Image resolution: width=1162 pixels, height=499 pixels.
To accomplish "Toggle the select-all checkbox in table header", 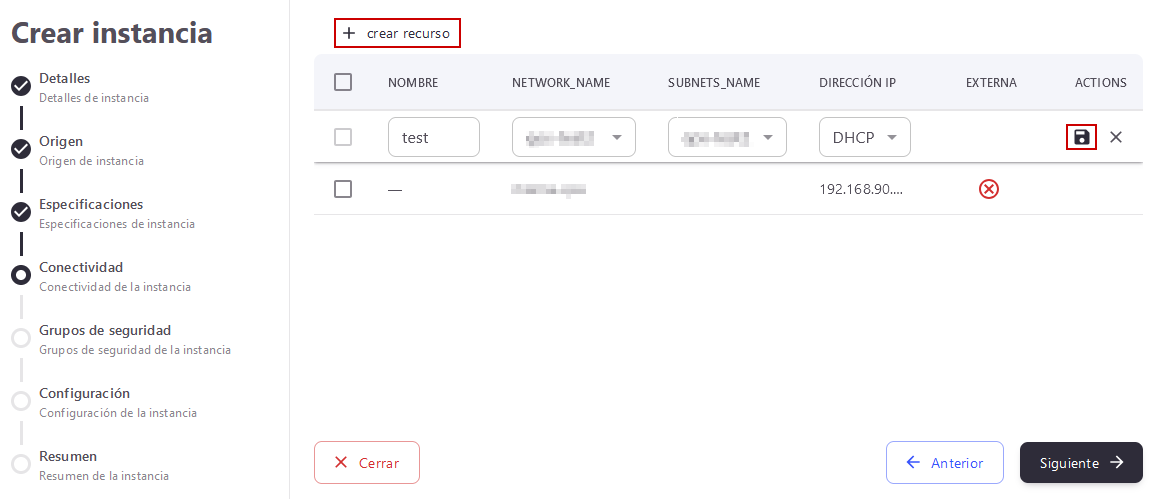I will (343, 82).
